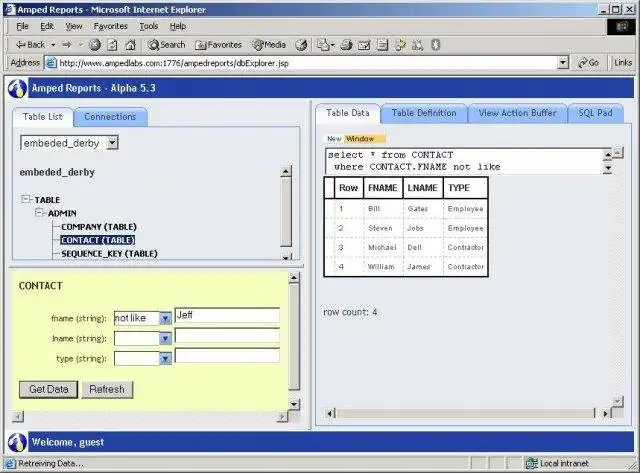Click the Refresh button in CONTACT form

pyautogui.click(x=107, y=390)
